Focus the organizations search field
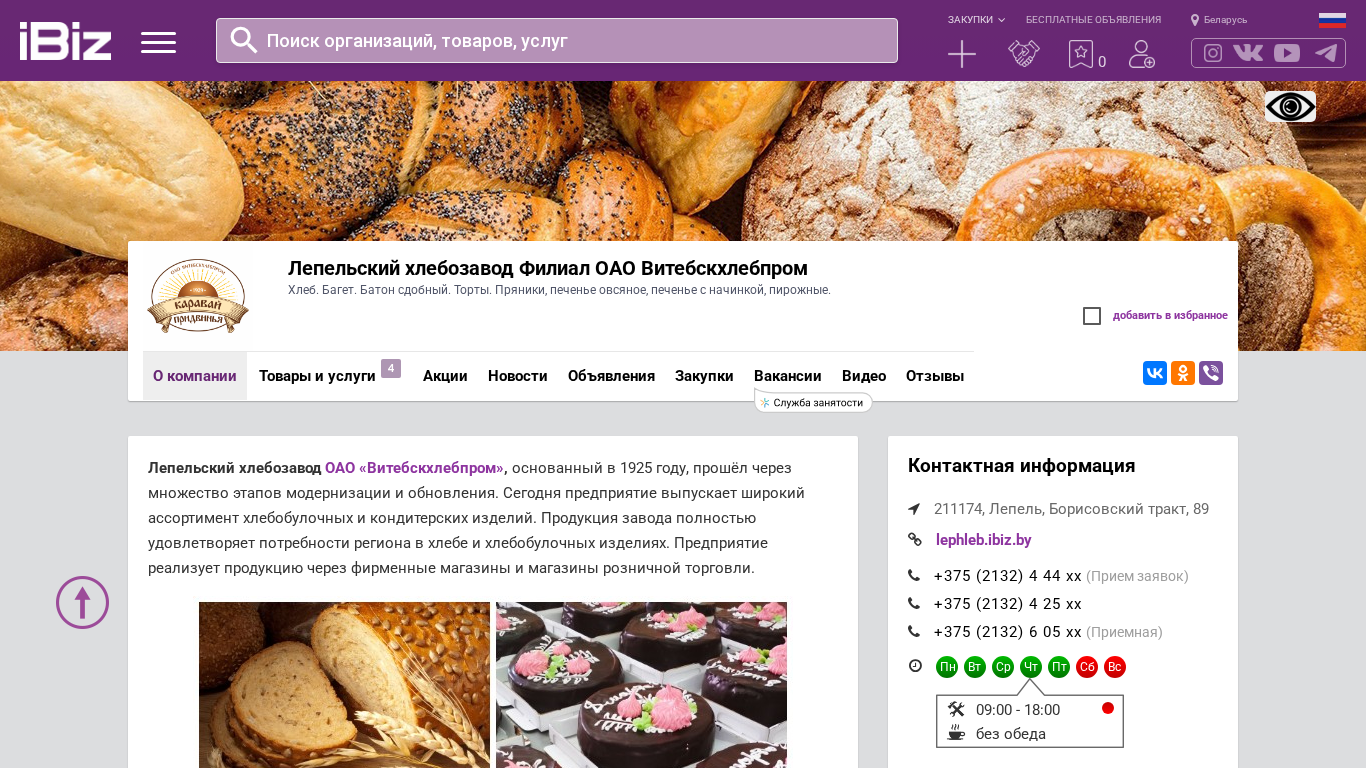The width and height of the screenshot is (1366, 768). 557,41
